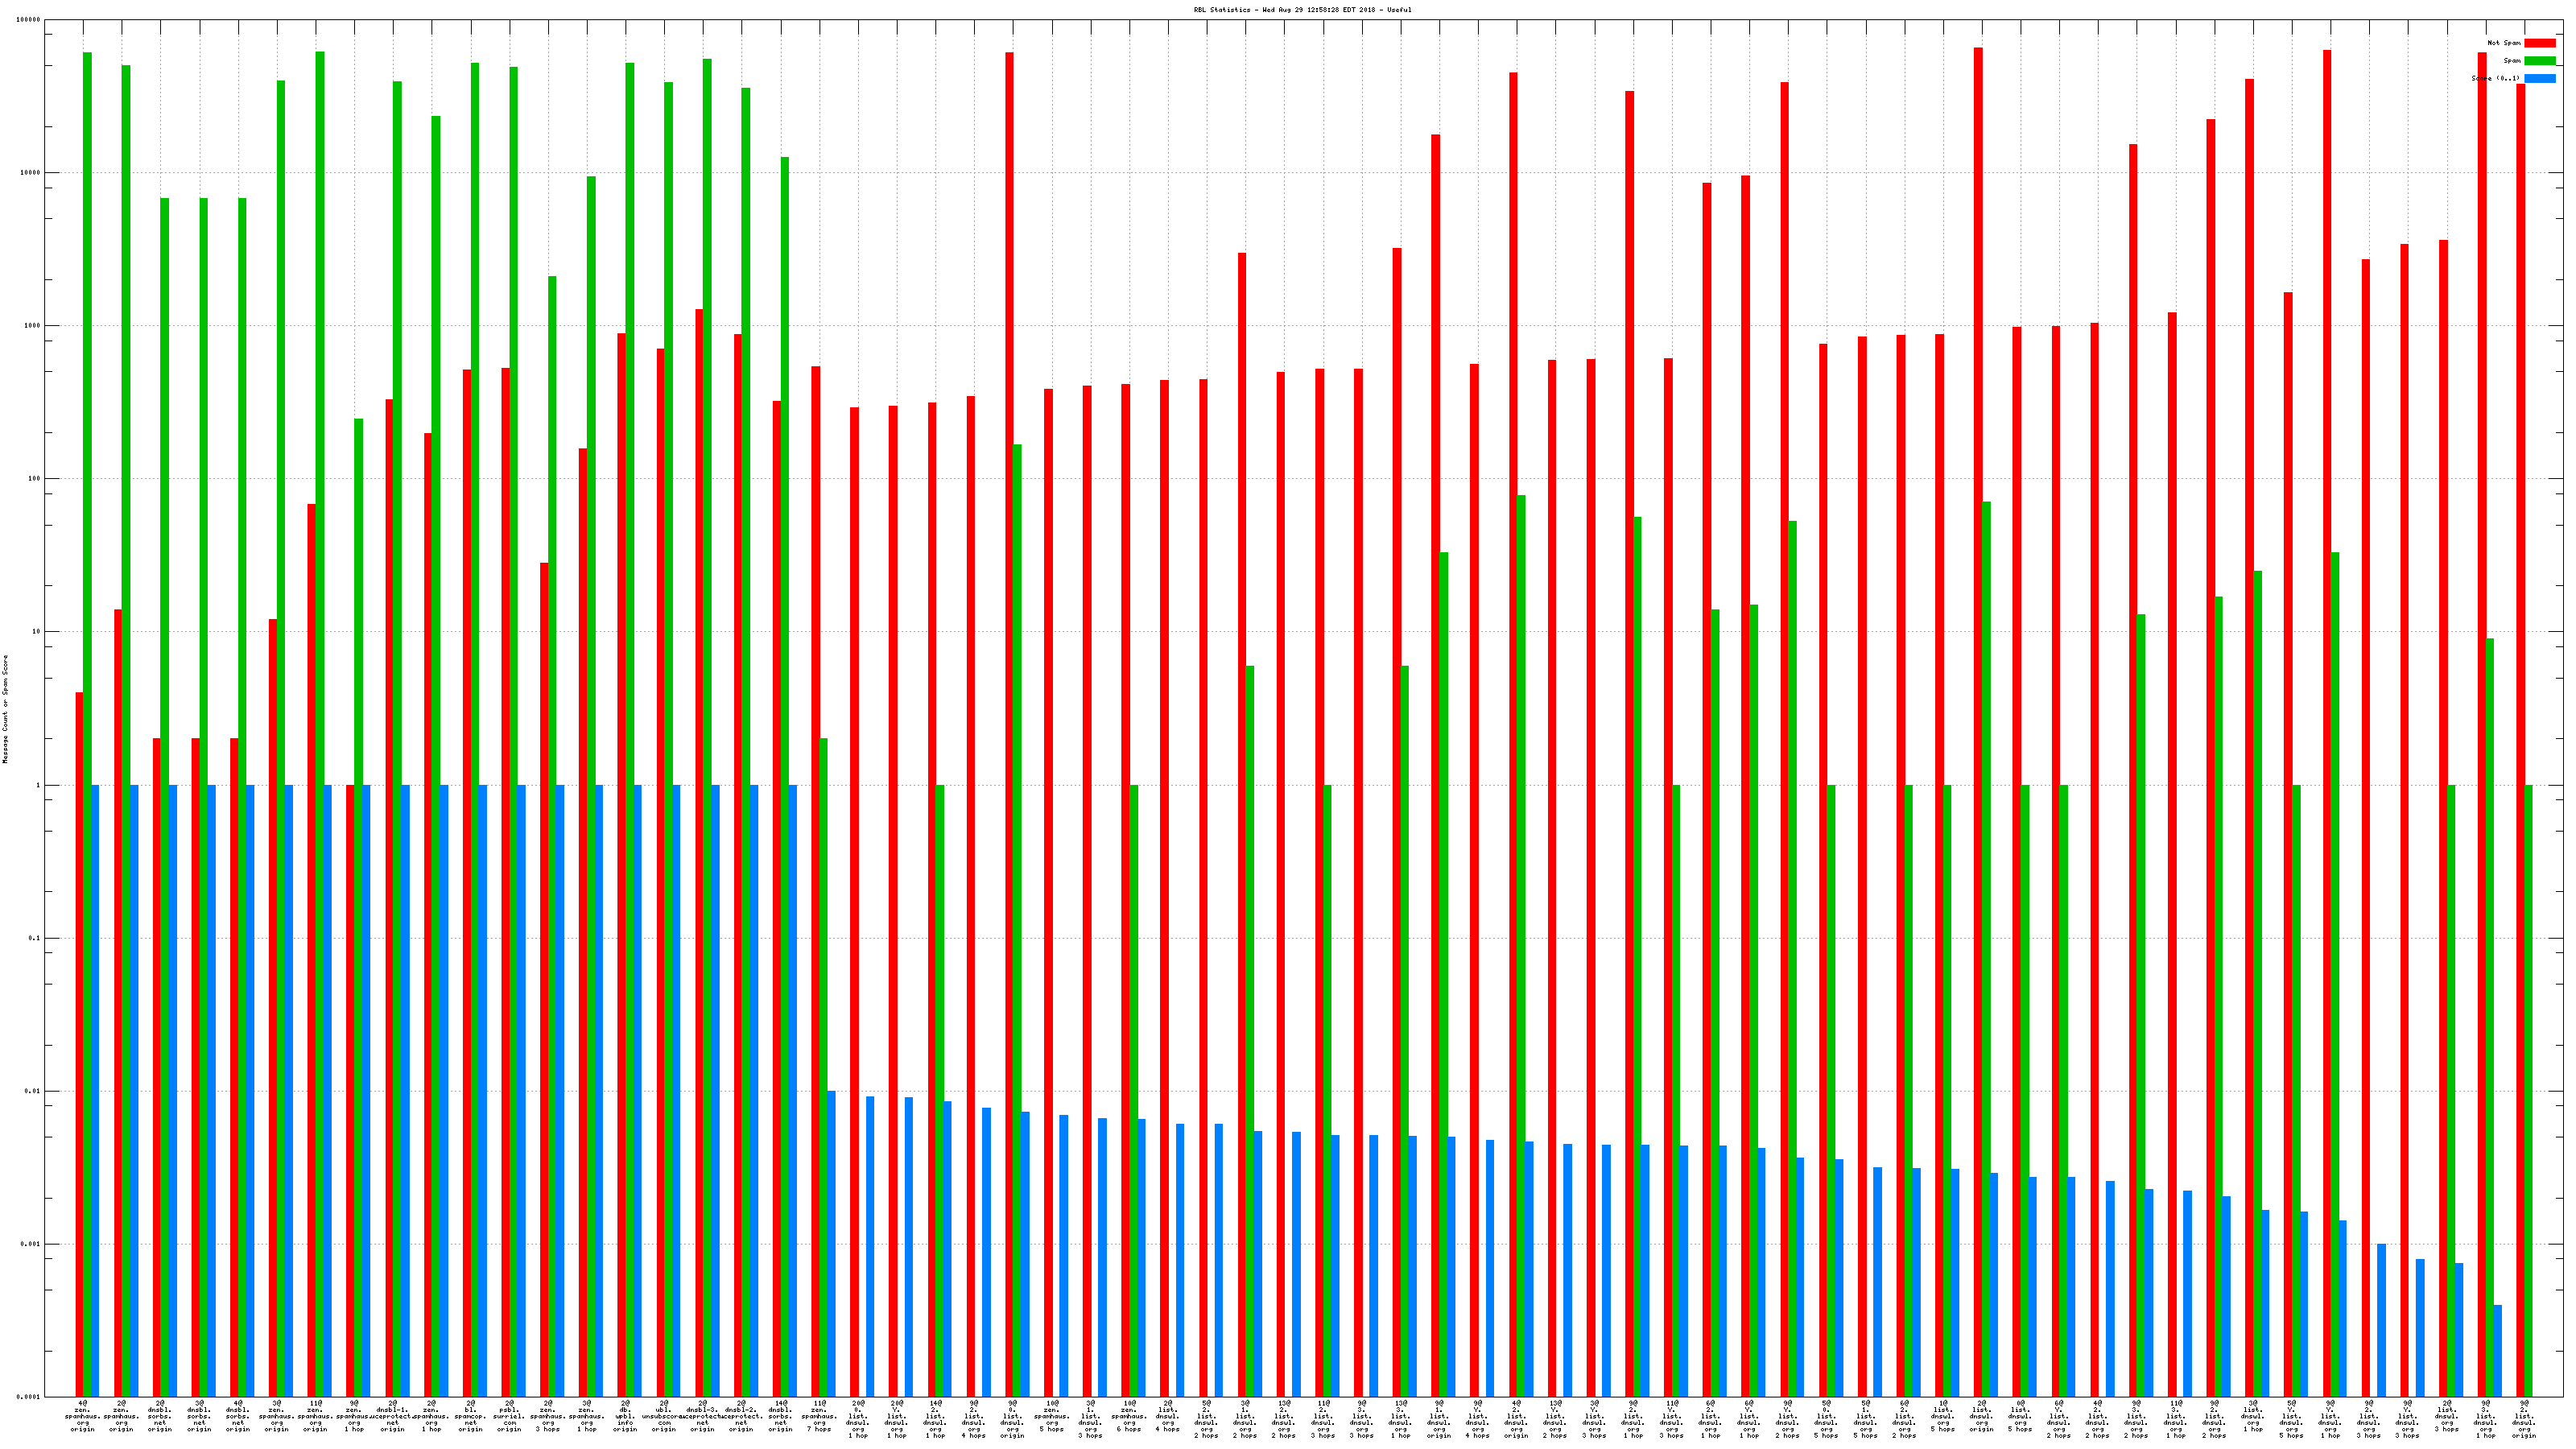The width and height of the screenshot is (2576, 1449).
Task: Click the 14@ dnsbl.sorbs.net origin x-axis label
Action: [x=780, y=1416]
